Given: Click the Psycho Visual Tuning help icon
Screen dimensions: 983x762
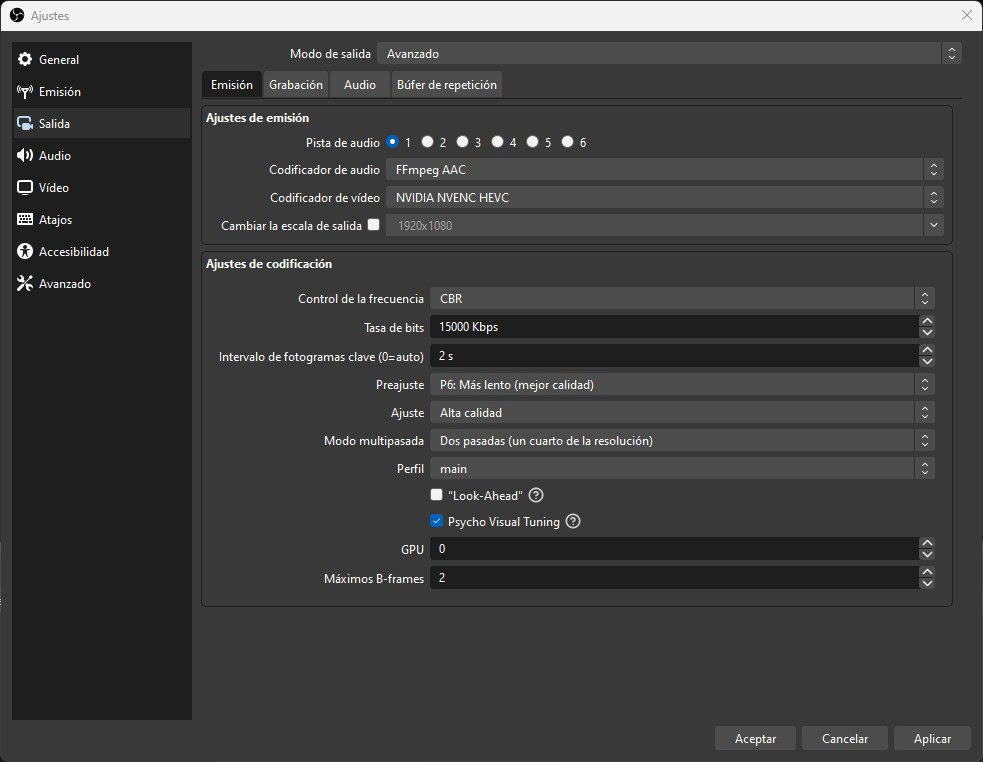Looking at the screenshot, I should pos(573,521).
